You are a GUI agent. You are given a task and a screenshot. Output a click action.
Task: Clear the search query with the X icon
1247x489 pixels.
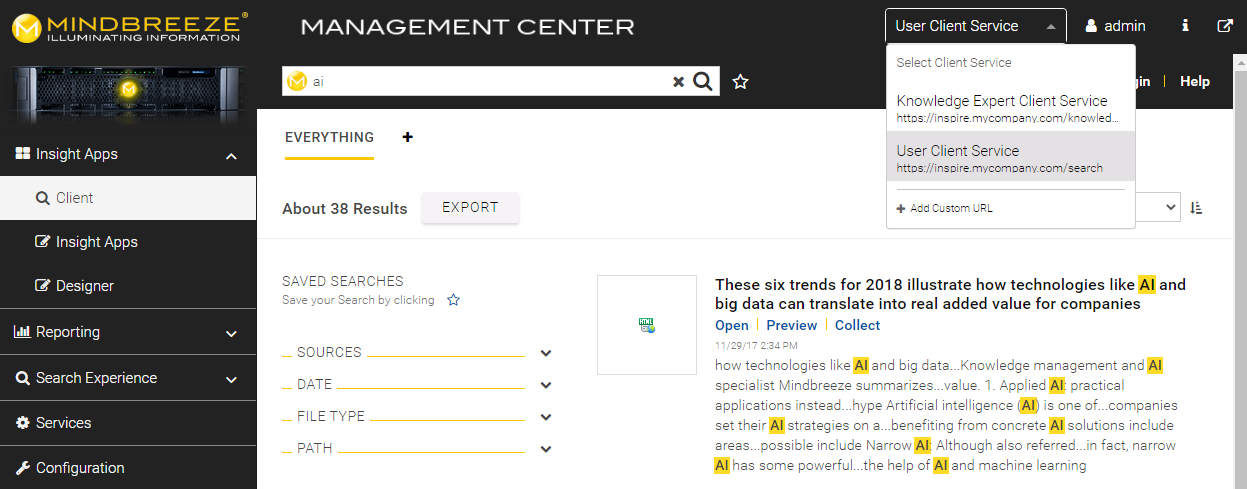[679, 82]
